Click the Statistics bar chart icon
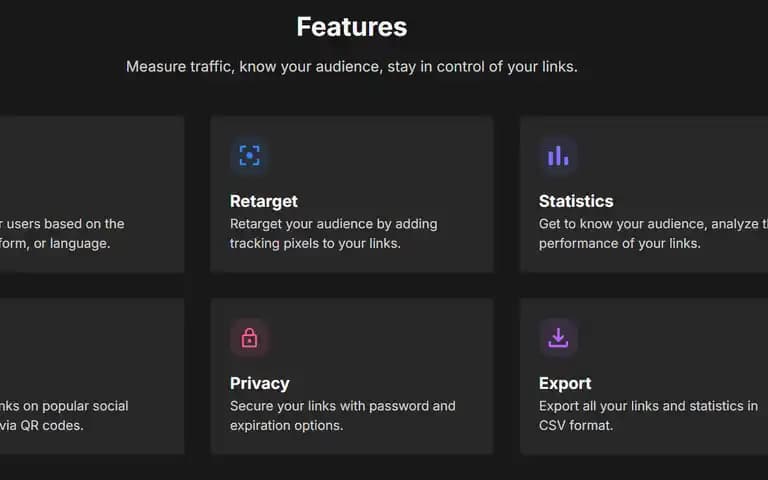Image resolution: width=768 pixels, height=480 pixels. point(558,156)
